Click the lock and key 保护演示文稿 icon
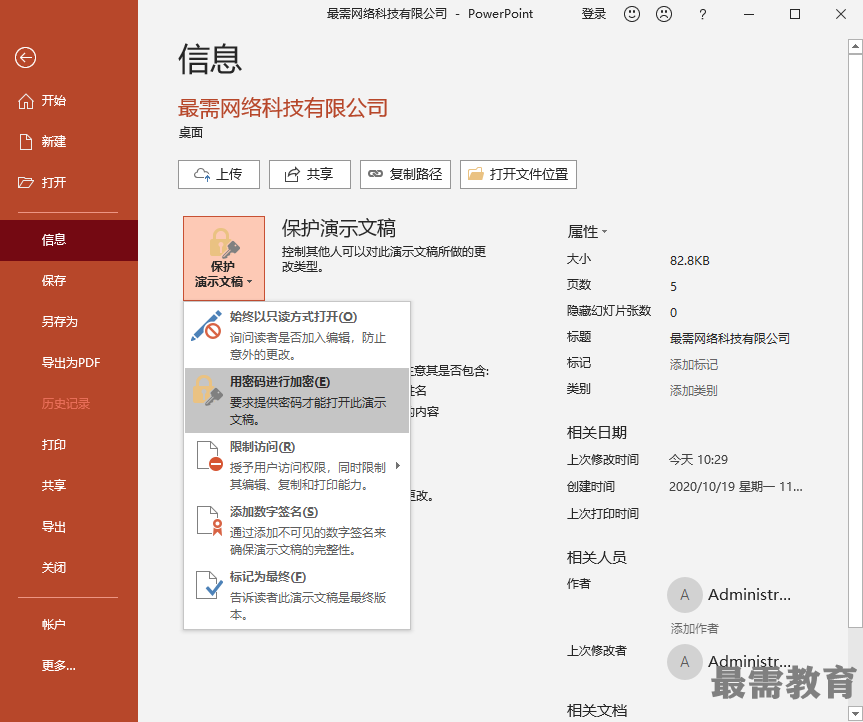The width and height of the screenshot is (863, 722). pos(224,243)
